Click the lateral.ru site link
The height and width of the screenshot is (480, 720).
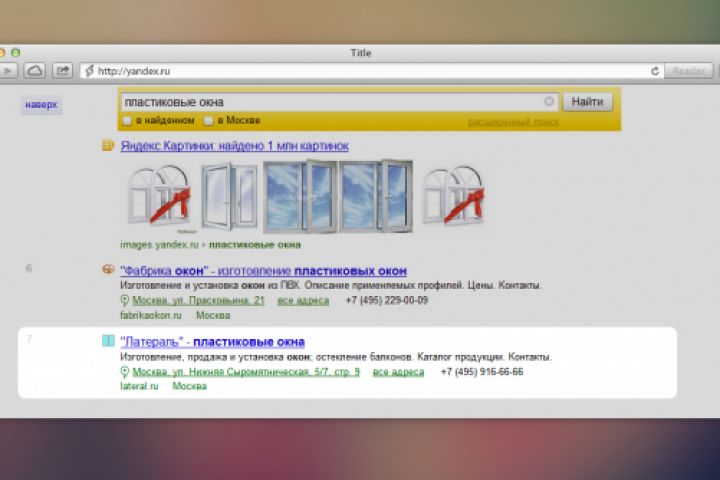[139, 386]
